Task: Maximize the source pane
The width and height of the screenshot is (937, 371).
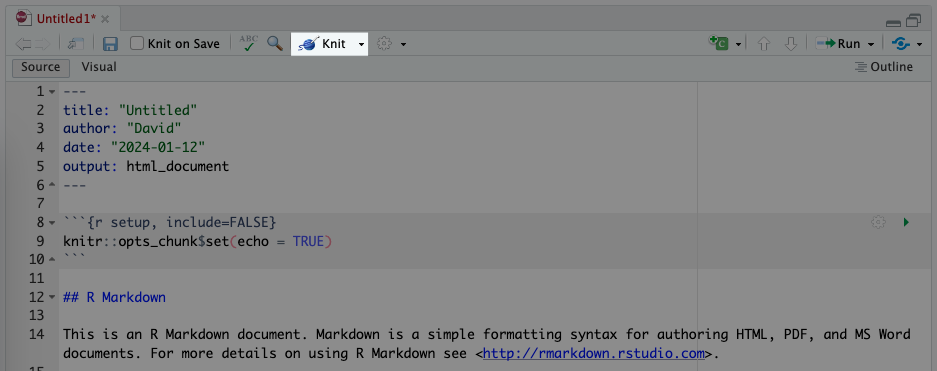Action: click(x=914, y=21)
